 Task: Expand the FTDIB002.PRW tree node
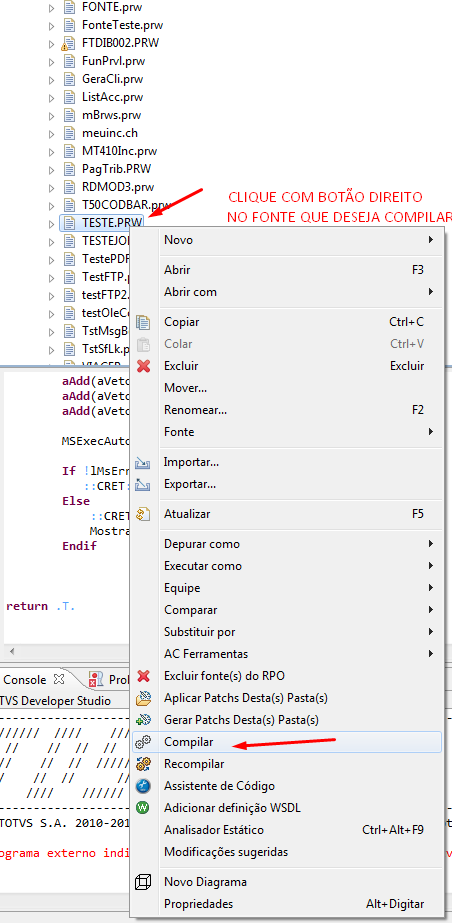(x=52, y=44)
